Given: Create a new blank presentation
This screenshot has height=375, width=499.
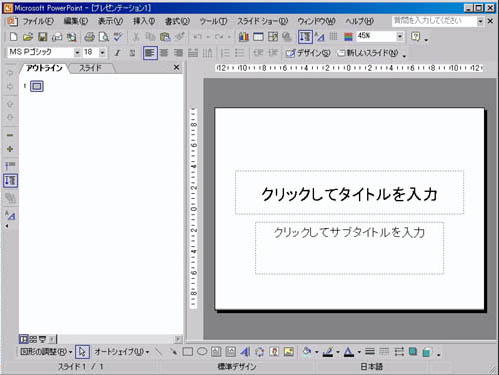Looking at the screenshot, I should pyautogui.click(x=13, y=37).
